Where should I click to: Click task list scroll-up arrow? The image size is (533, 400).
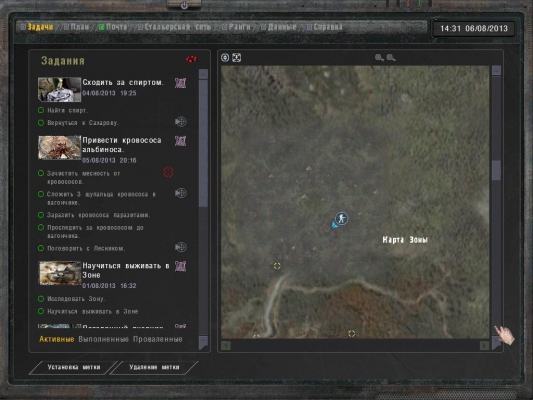203,74
